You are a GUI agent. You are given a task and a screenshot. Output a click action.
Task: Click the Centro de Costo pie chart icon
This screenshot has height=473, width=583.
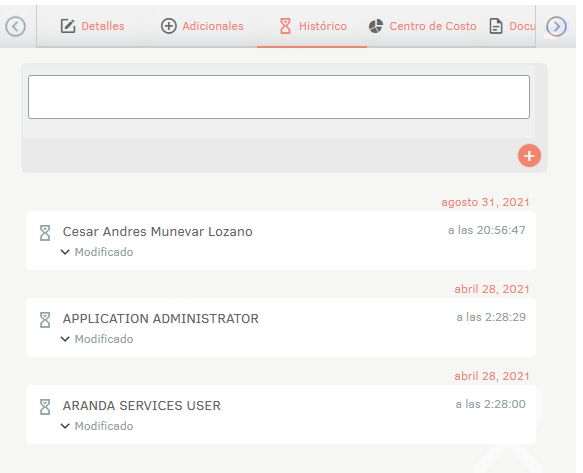tap(376, 26)
